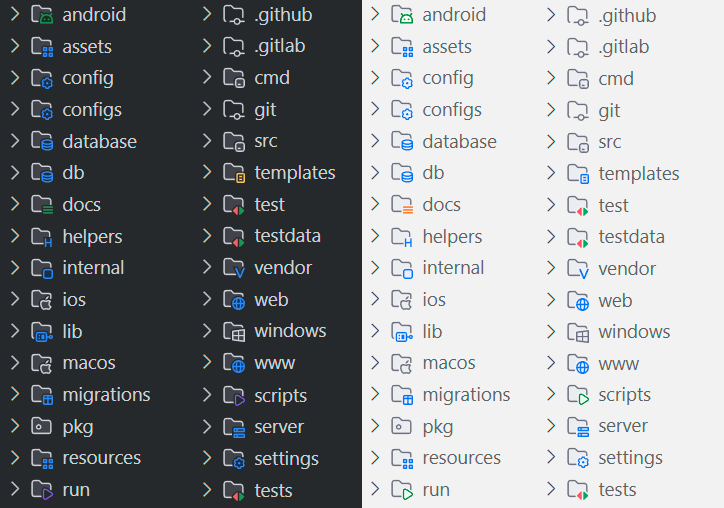This screenshot has height=508, width=724.
Task: Click the android folder icon in dark theme
Action: 42,15
